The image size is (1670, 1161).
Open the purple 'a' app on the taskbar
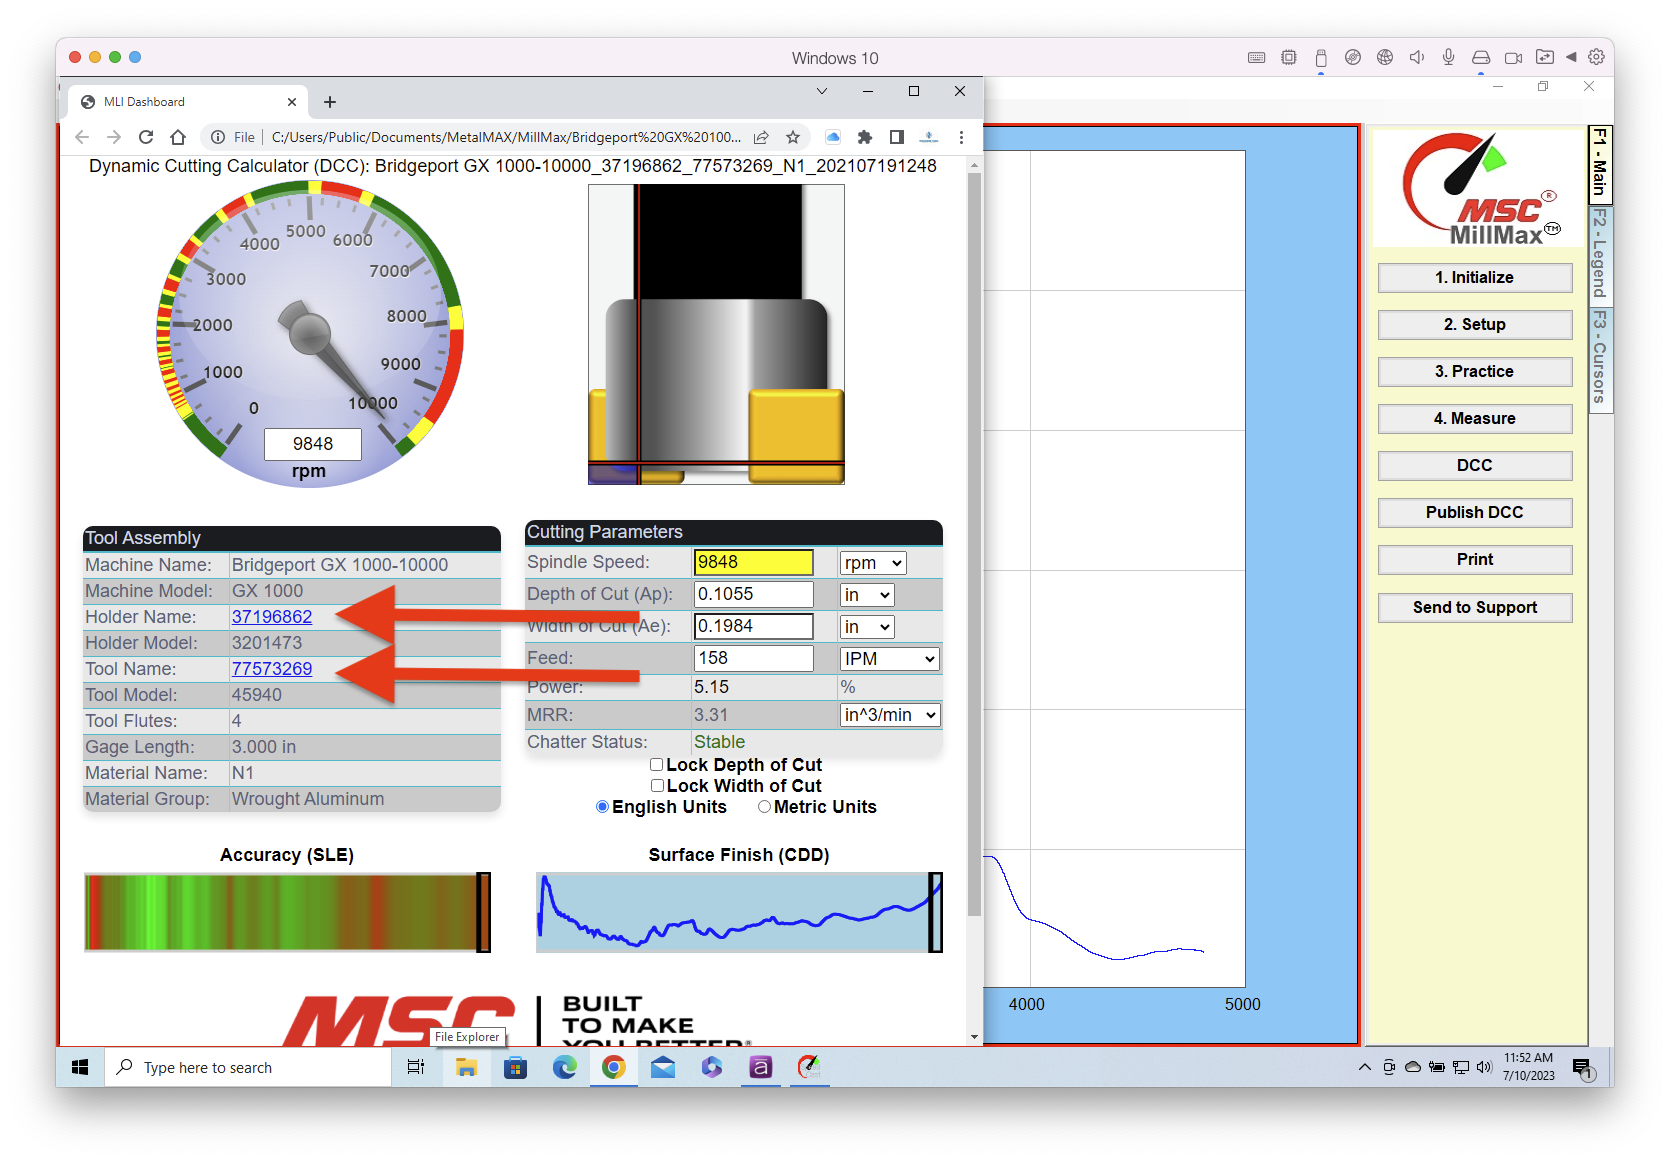pyautogui.click(x=760, y=1067)
